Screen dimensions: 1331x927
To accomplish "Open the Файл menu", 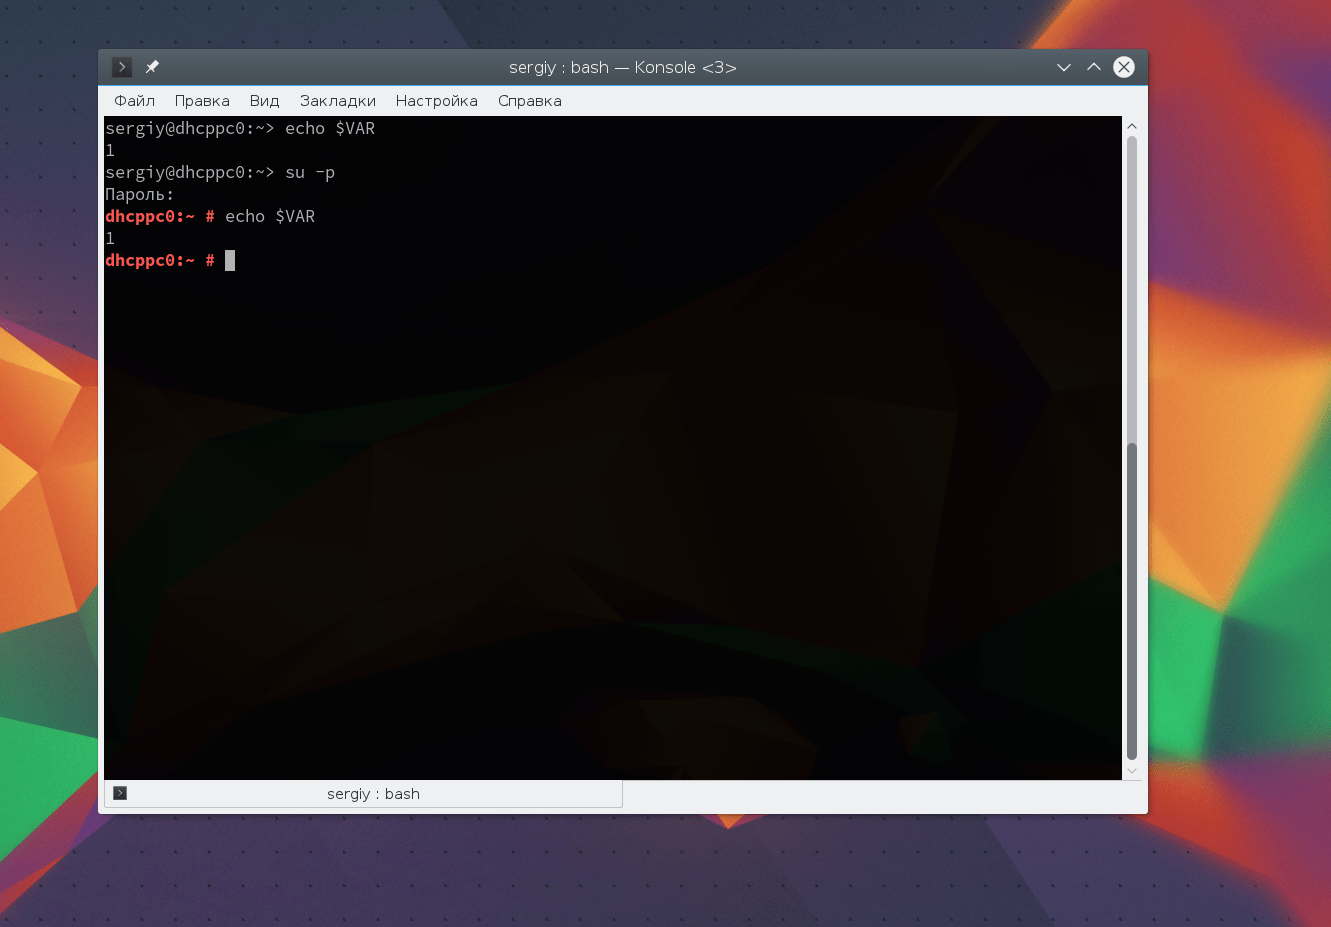I will pyautogui.click(x=134, y=101).
